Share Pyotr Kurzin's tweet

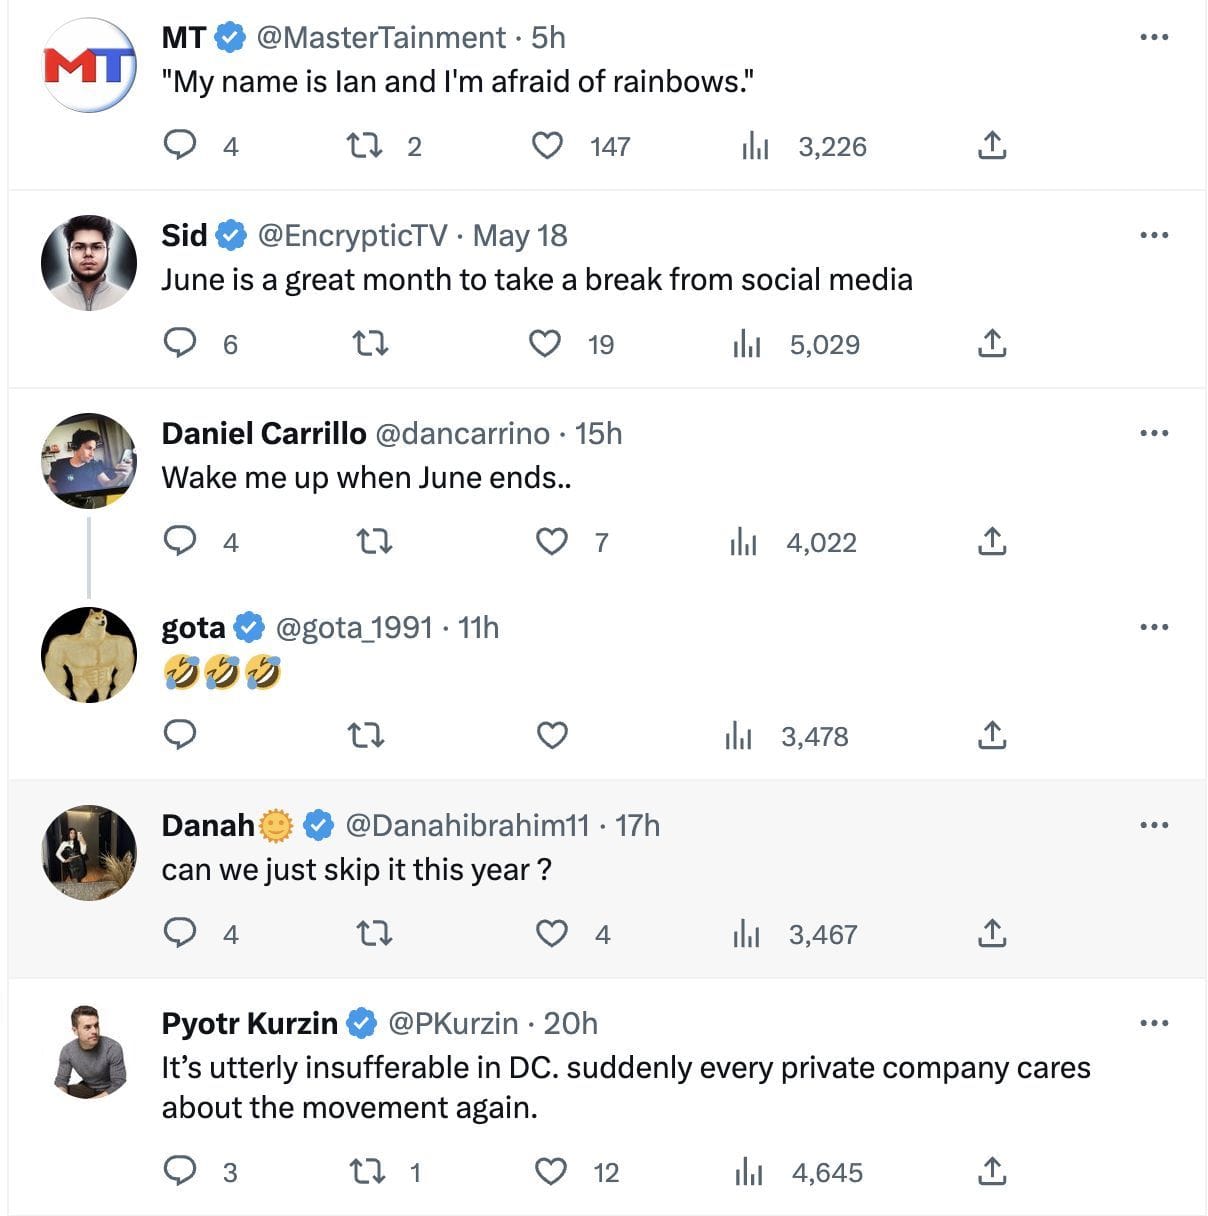(991, 1171)
